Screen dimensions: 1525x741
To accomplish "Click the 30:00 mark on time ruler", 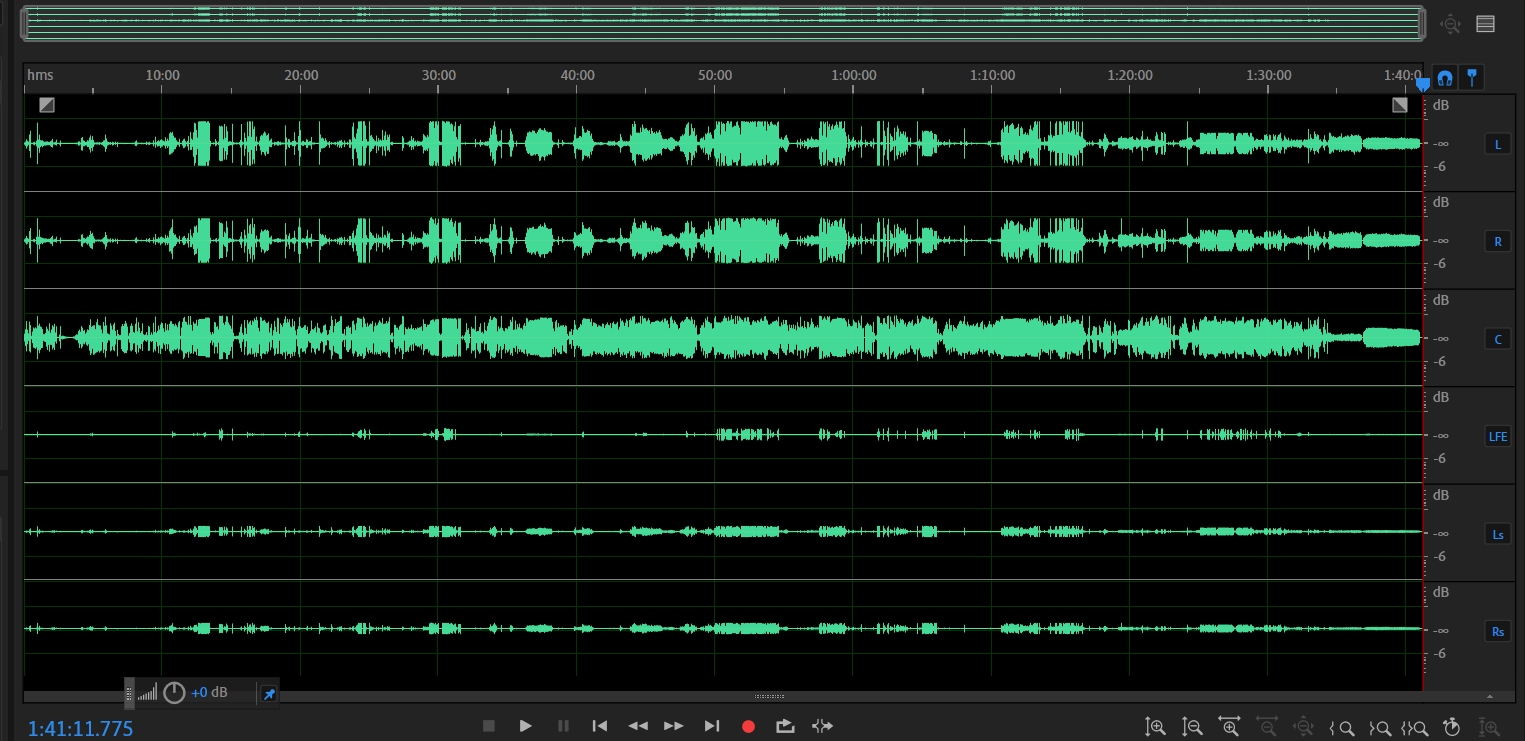I will click(x=439, y=75).
